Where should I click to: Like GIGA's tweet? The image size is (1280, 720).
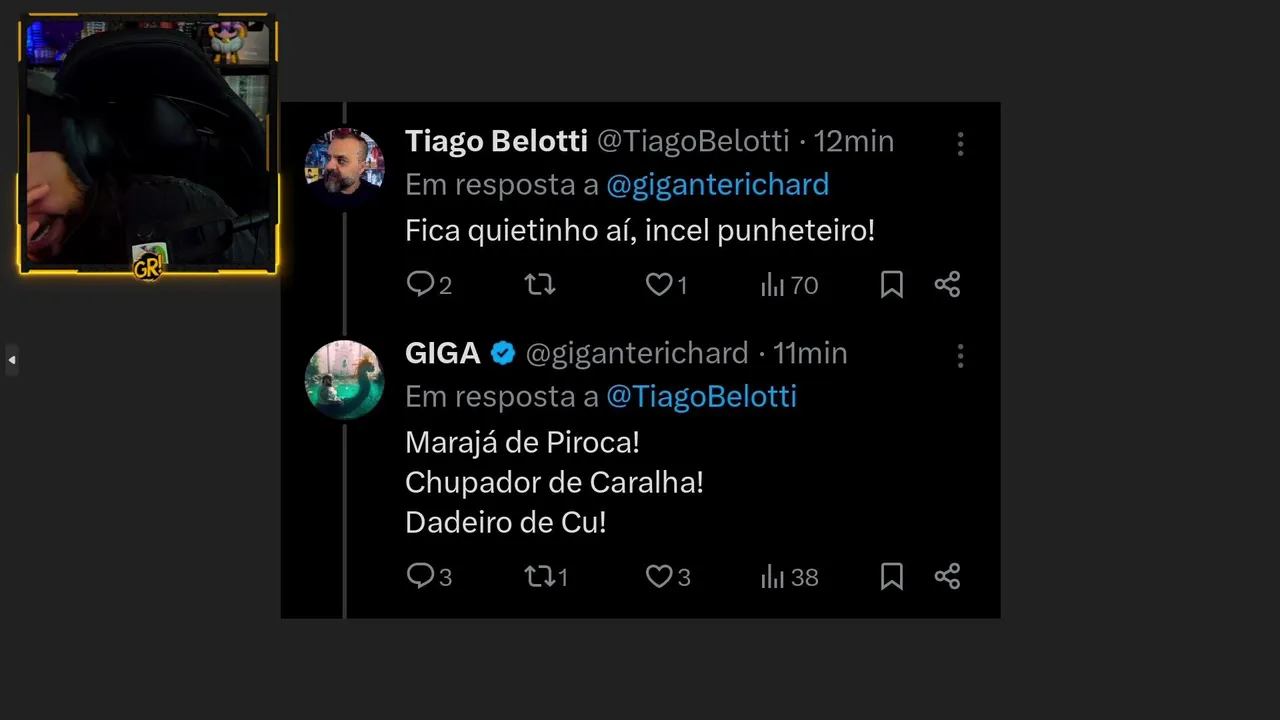pyautogui.click(x=659, y=576)
